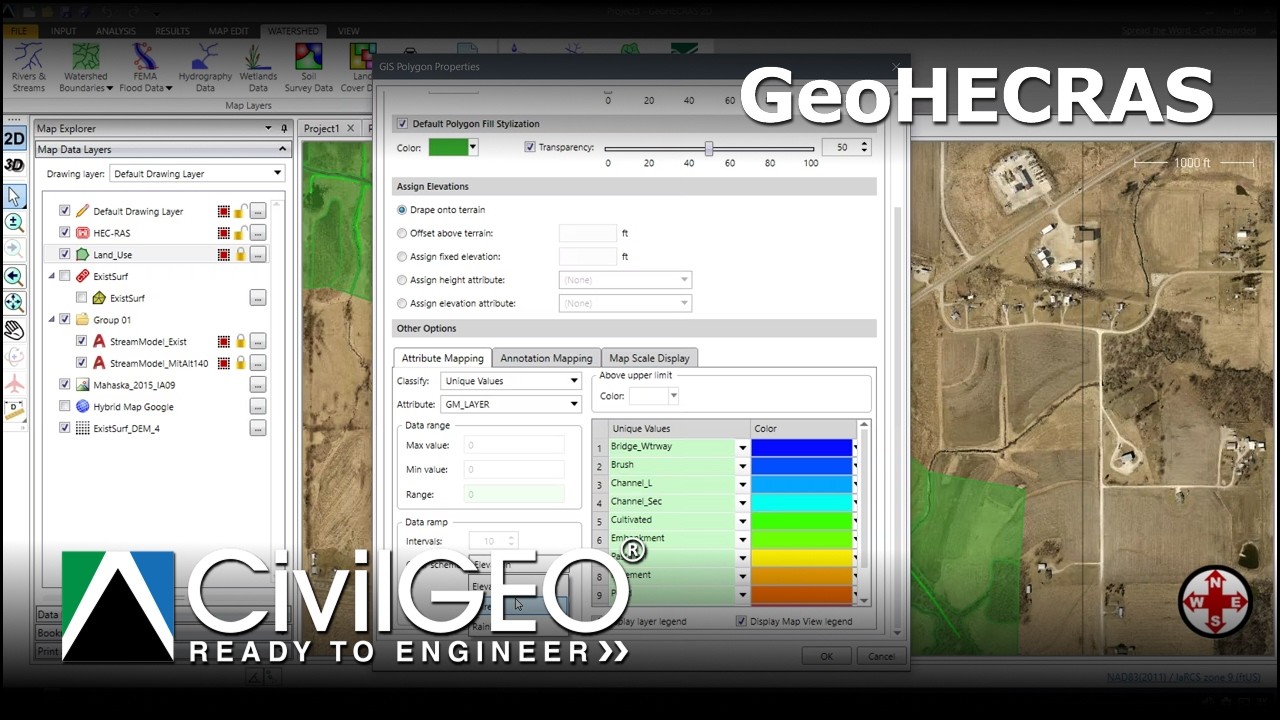Open the Above upper limit Color dropdown
The height and width of the screenshot is (720, 1280).
[673, 396]
